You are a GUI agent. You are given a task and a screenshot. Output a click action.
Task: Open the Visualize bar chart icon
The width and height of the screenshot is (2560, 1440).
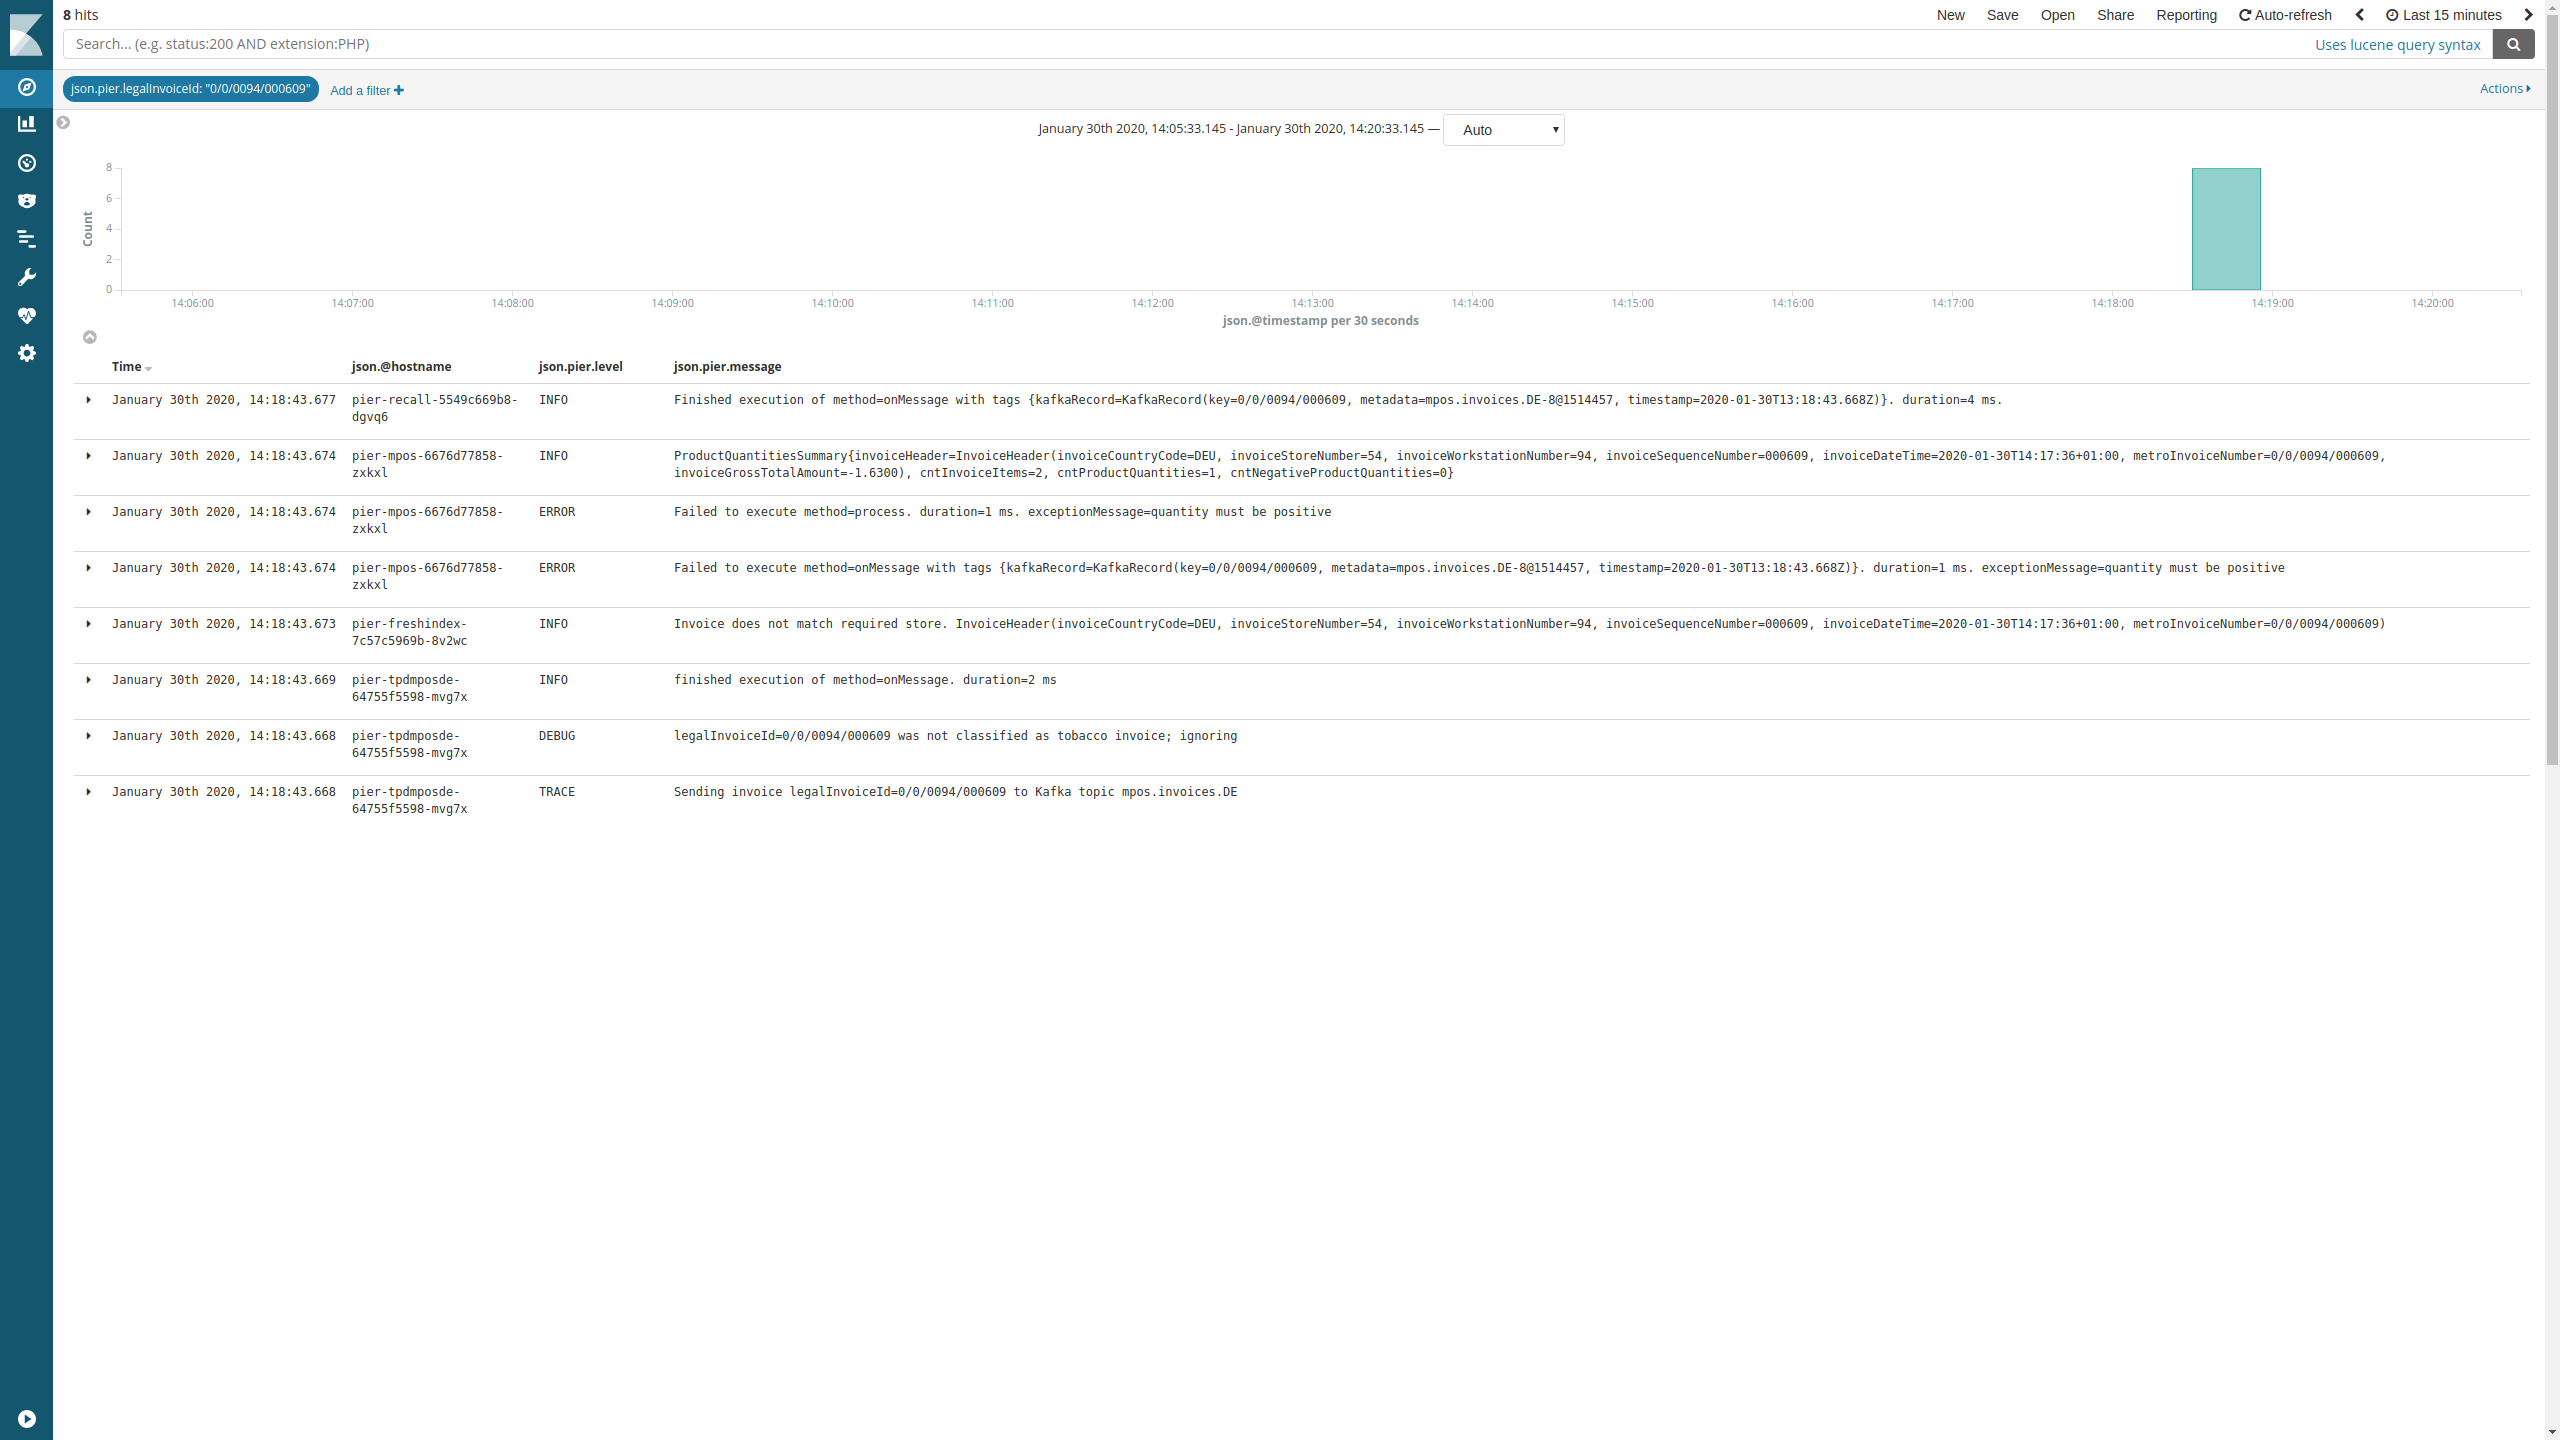(x=26, y=123)
